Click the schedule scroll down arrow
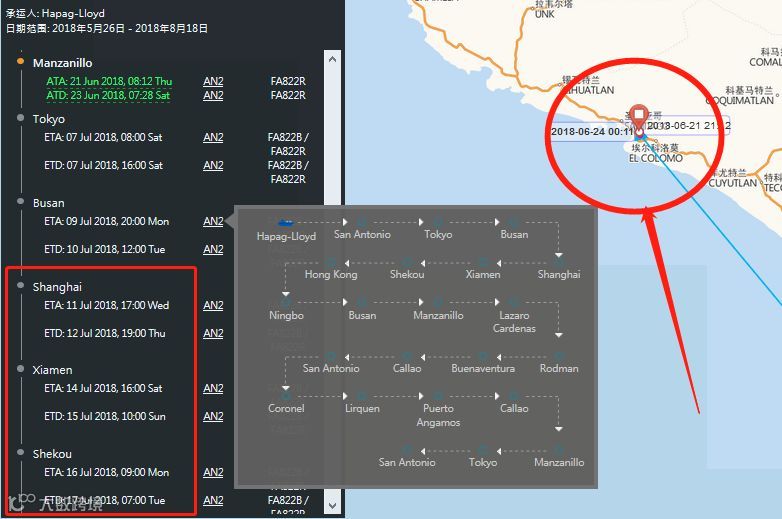Viewport: 782px width, 519px height. pos(333,506)
